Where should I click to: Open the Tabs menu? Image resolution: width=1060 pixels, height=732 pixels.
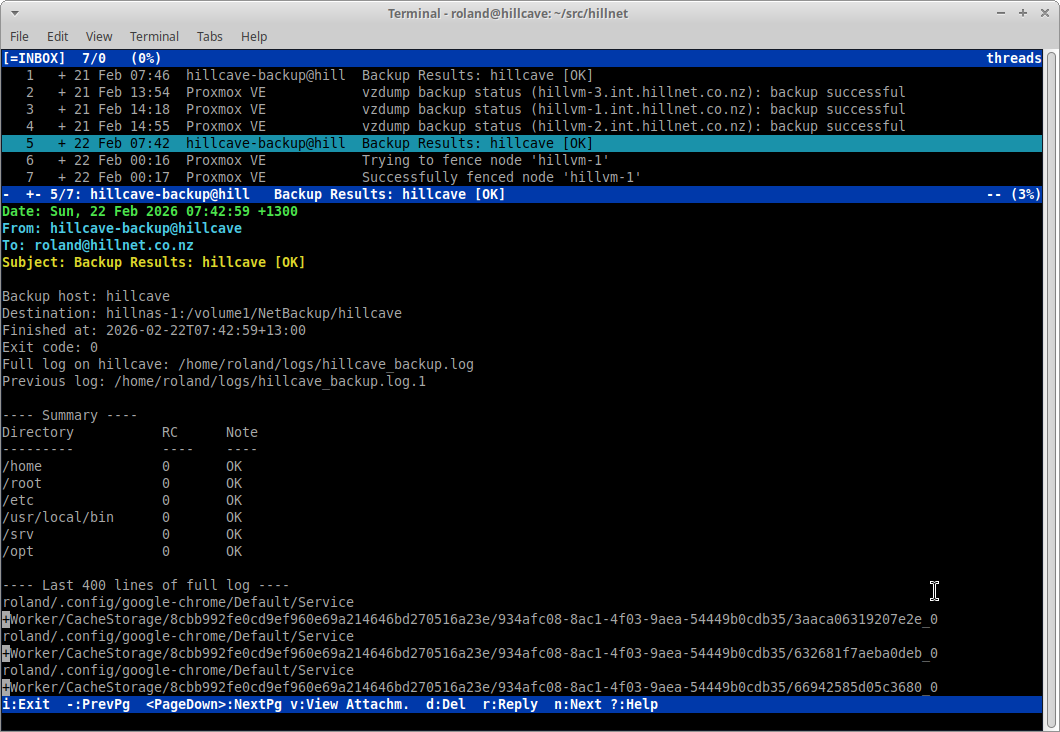click(x=209, y=36)
